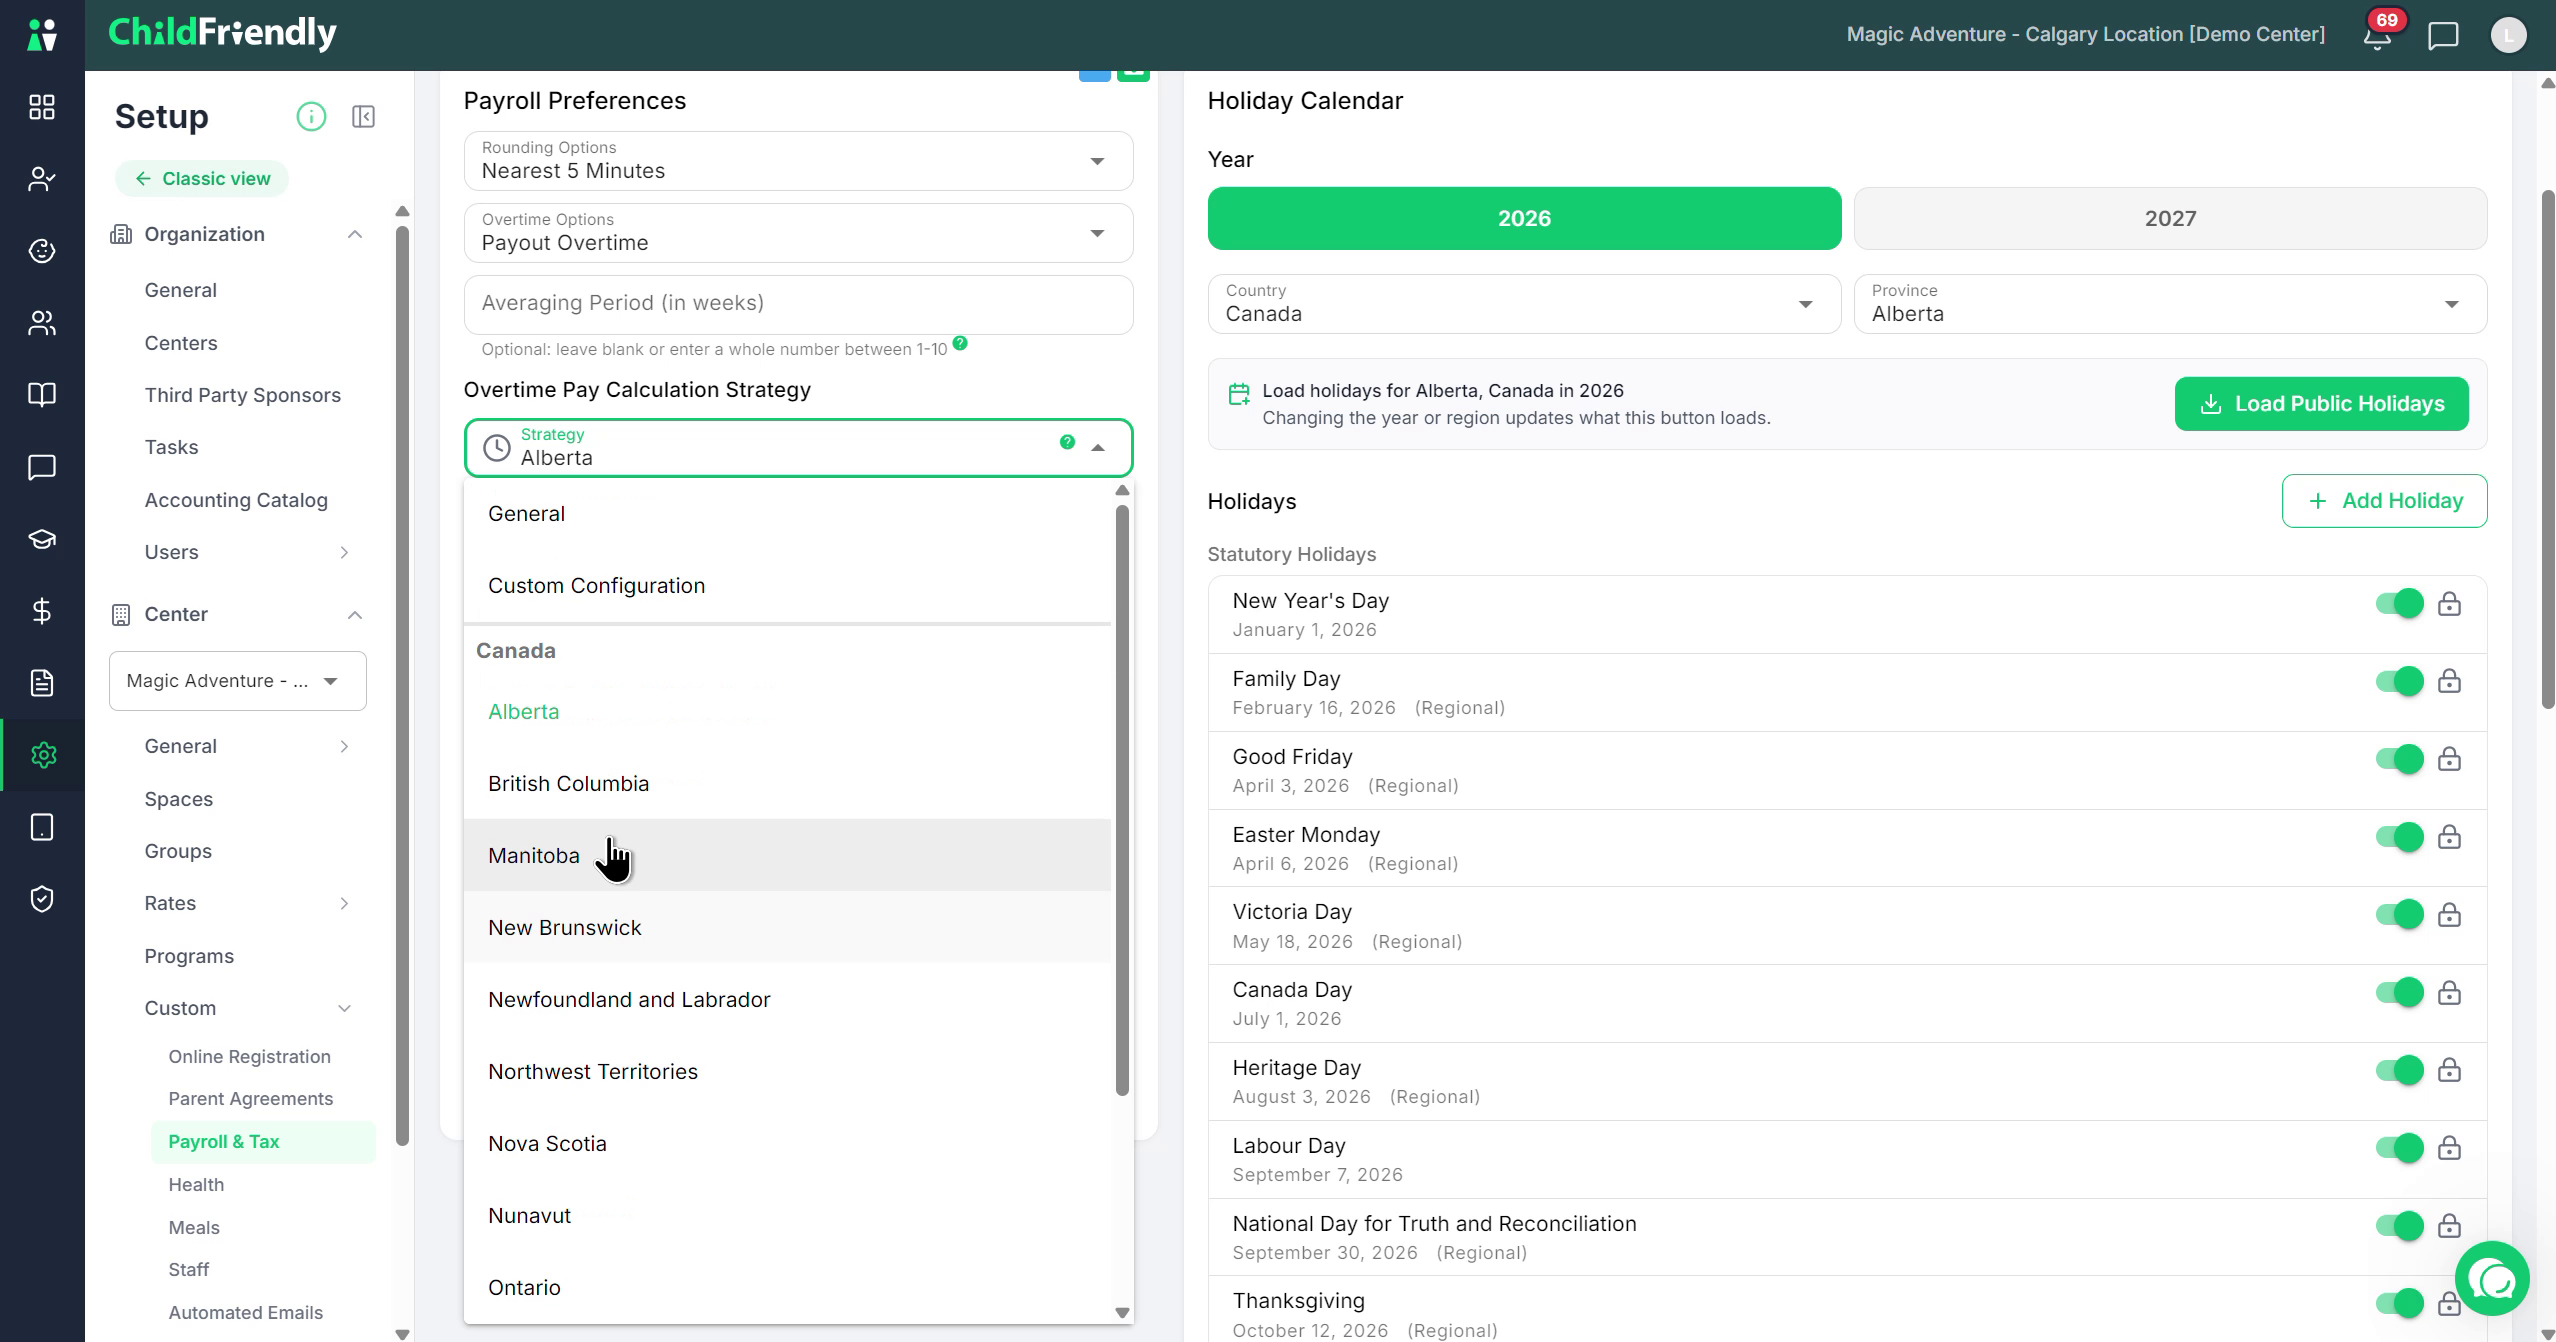2556x1342 pixels.
Task: Open the Province dropdown showing Alberta
Action: [2170, 304]
